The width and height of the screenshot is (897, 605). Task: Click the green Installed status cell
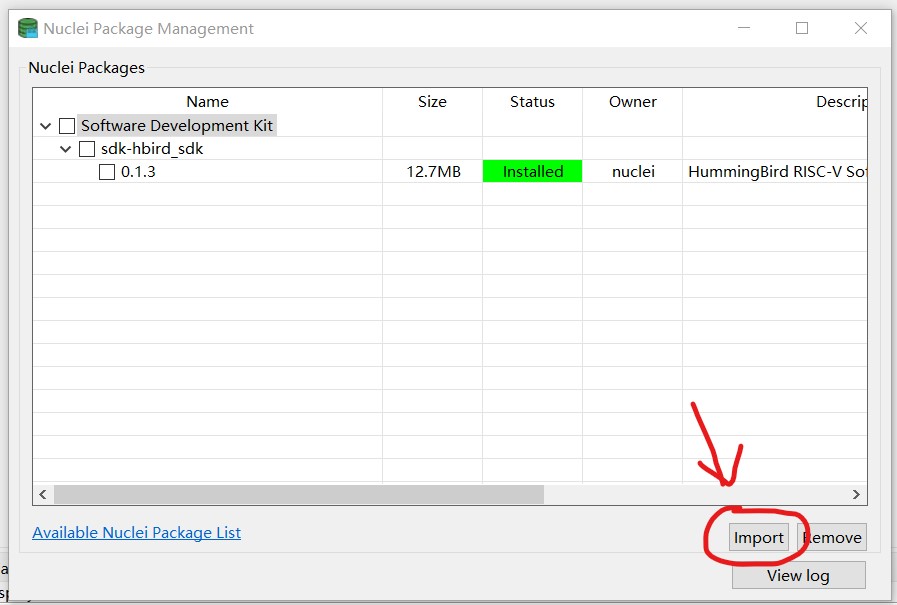pos(532,172)
